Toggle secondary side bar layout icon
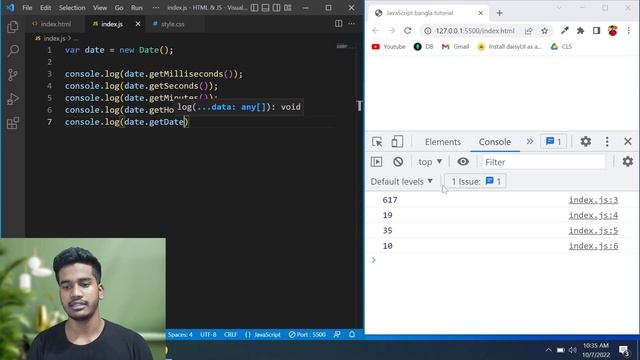 [x=276, y=8]
